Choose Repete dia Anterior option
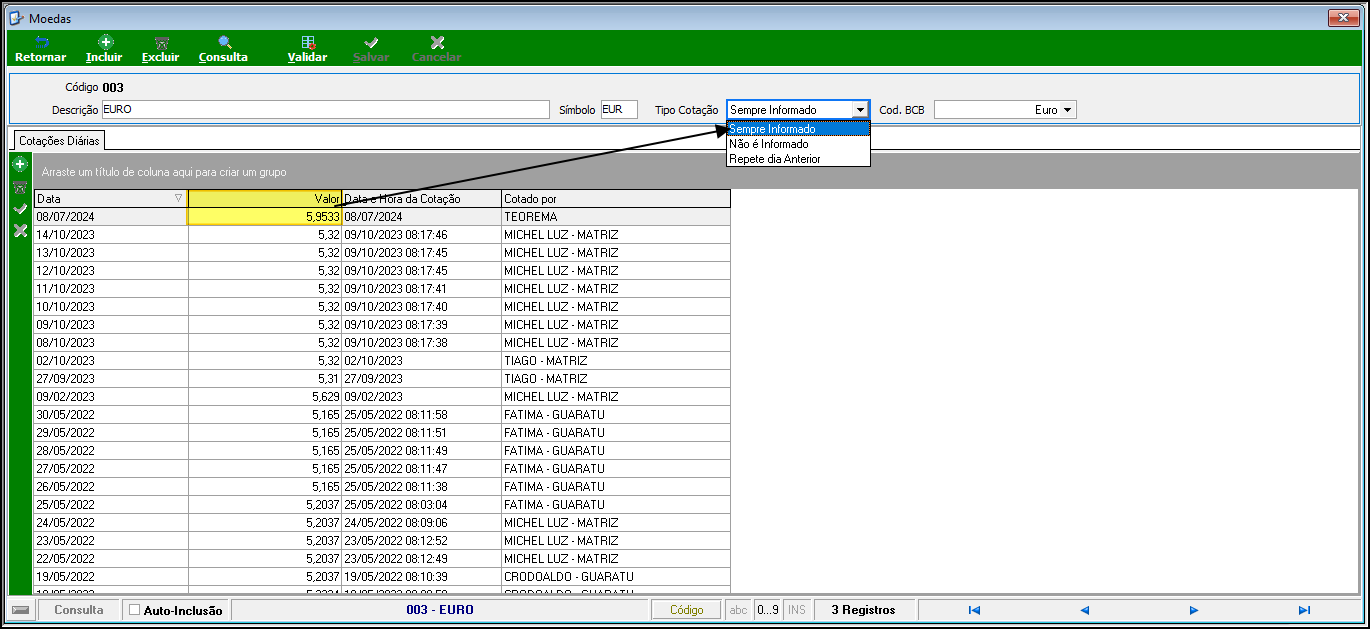The width and height of the screenshot is (1370, 629). point(798,159)
